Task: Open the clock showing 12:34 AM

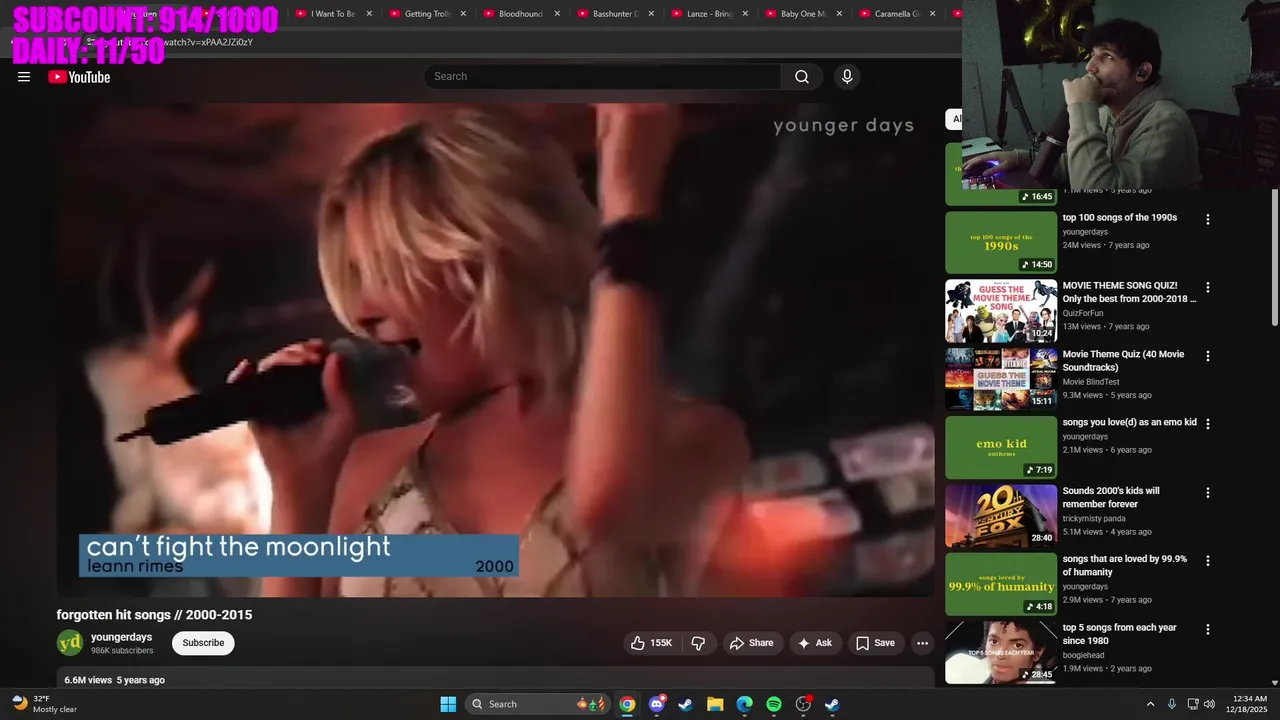Action: click(1246, 704)
